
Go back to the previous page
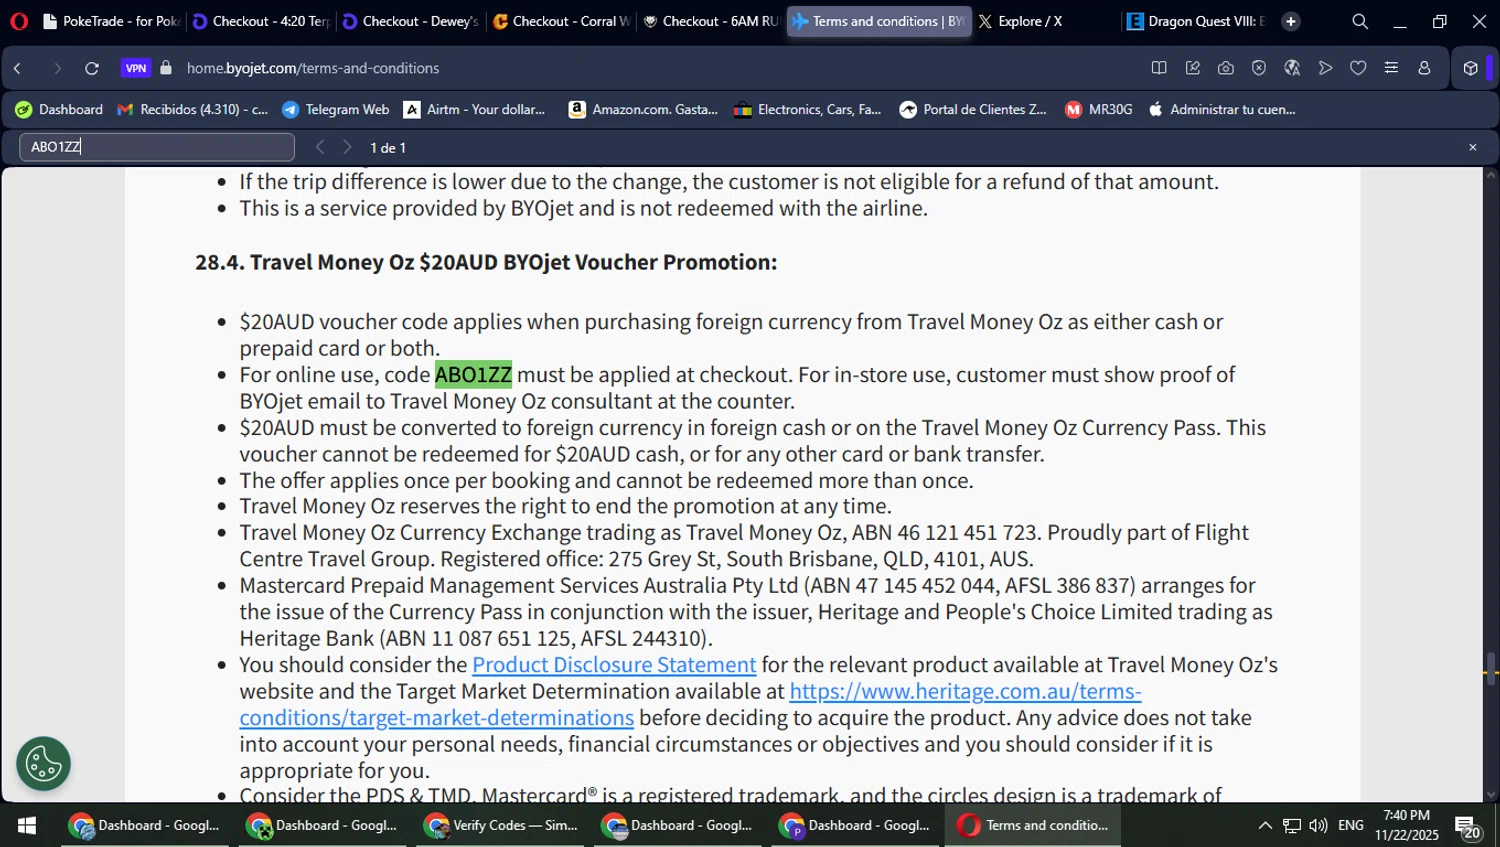(x=18, y=68)
